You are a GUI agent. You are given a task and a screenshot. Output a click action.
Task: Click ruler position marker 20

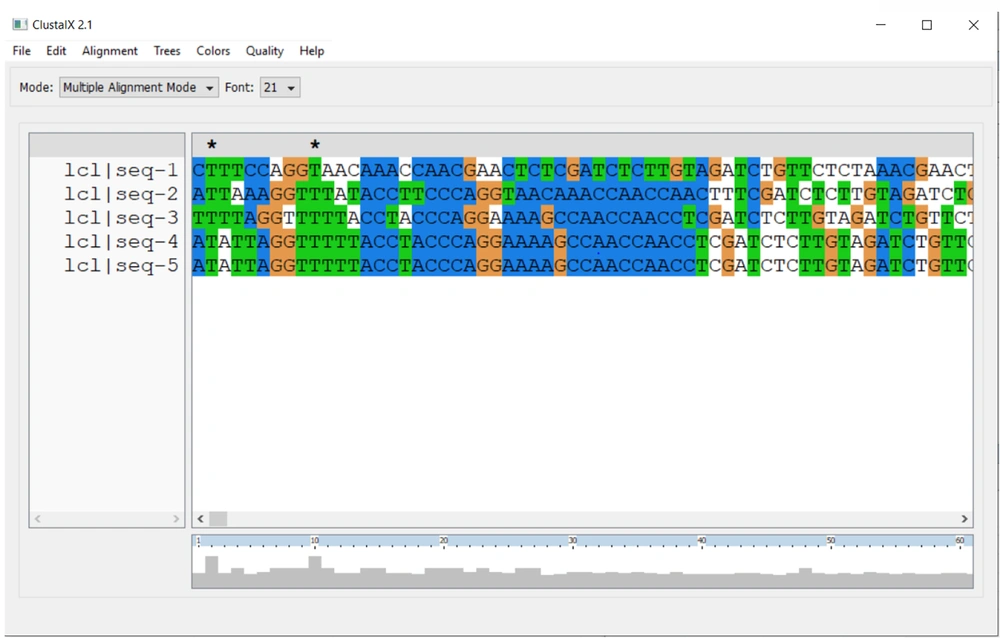(443, 540)
